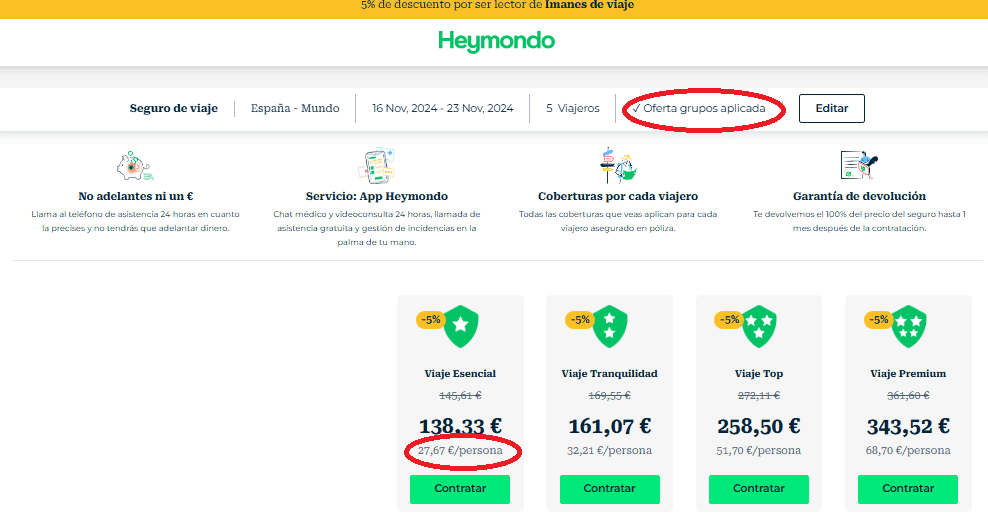The height and width of the screenshot is (517, 988).
Task: Click the one-star Viaje Esencial shield
Action: click(461, 326)
